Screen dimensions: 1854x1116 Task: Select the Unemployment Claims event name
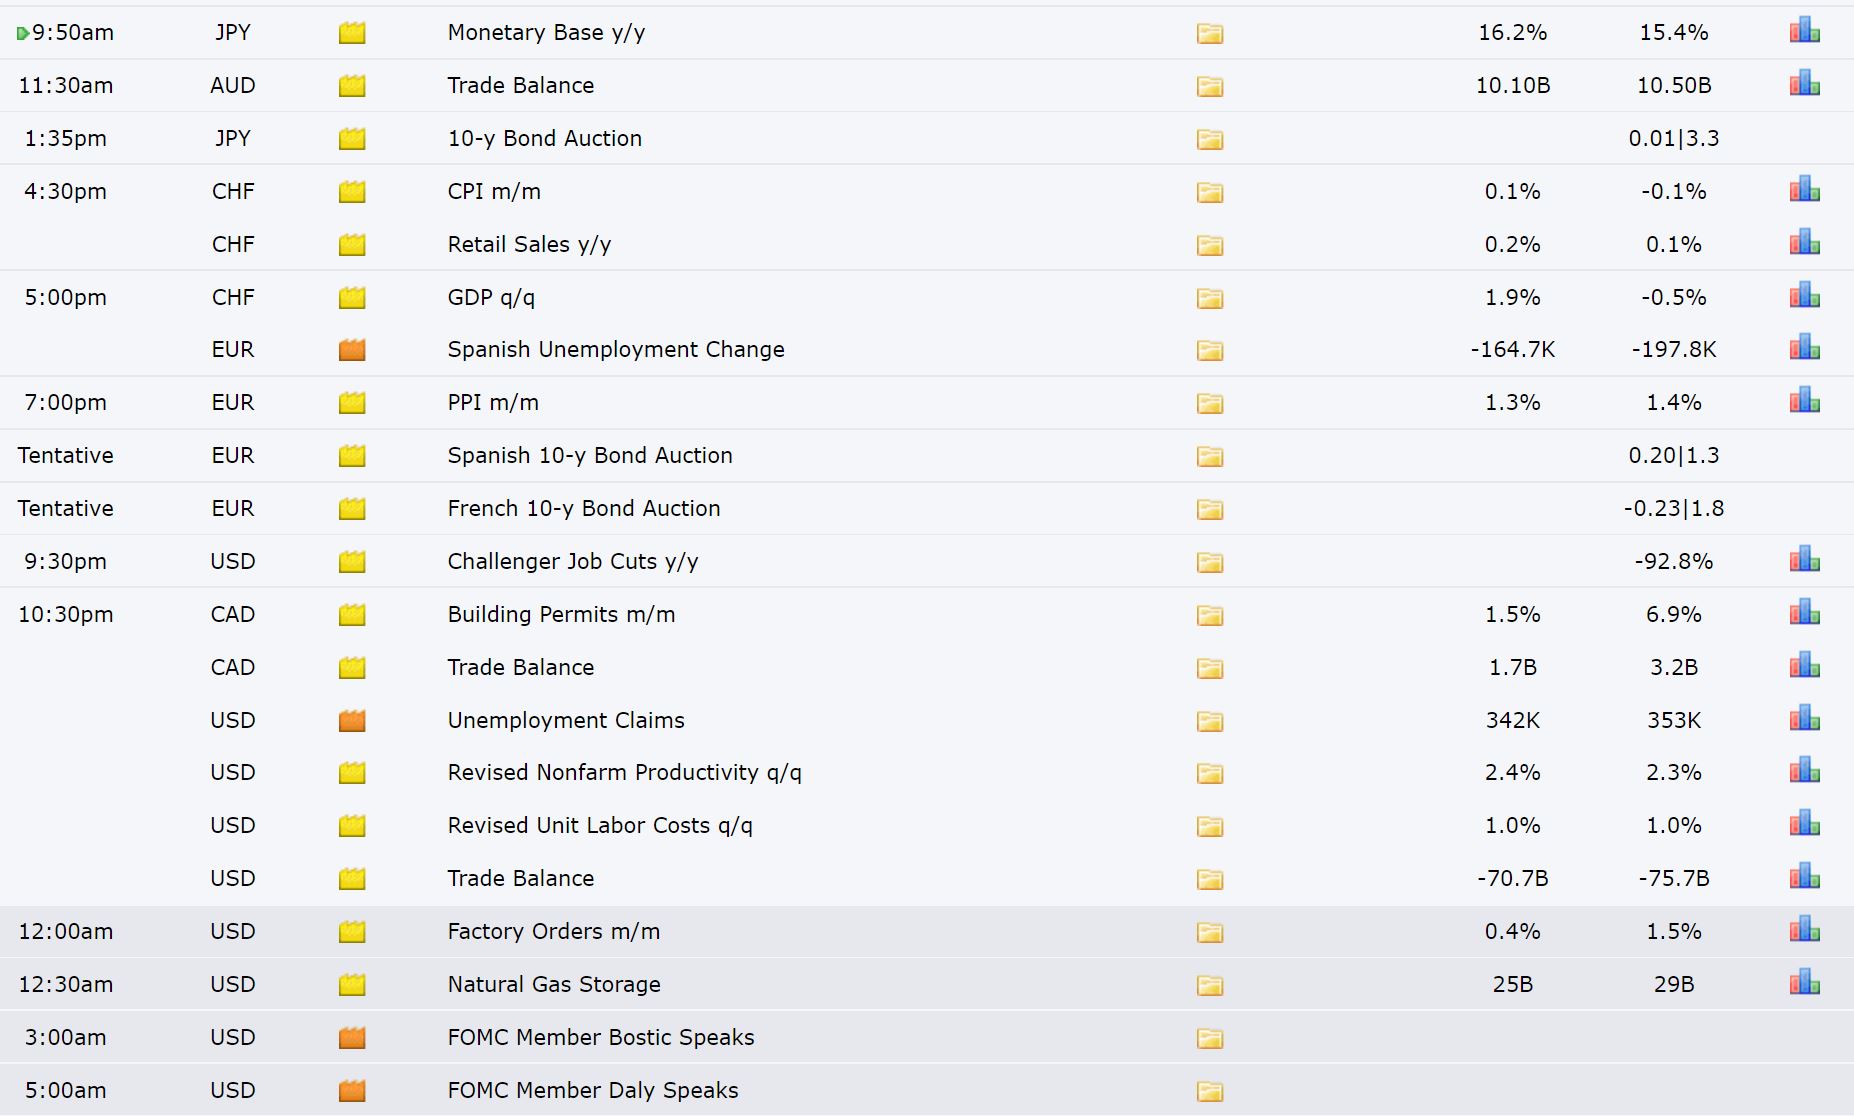[x=566, y=720]
